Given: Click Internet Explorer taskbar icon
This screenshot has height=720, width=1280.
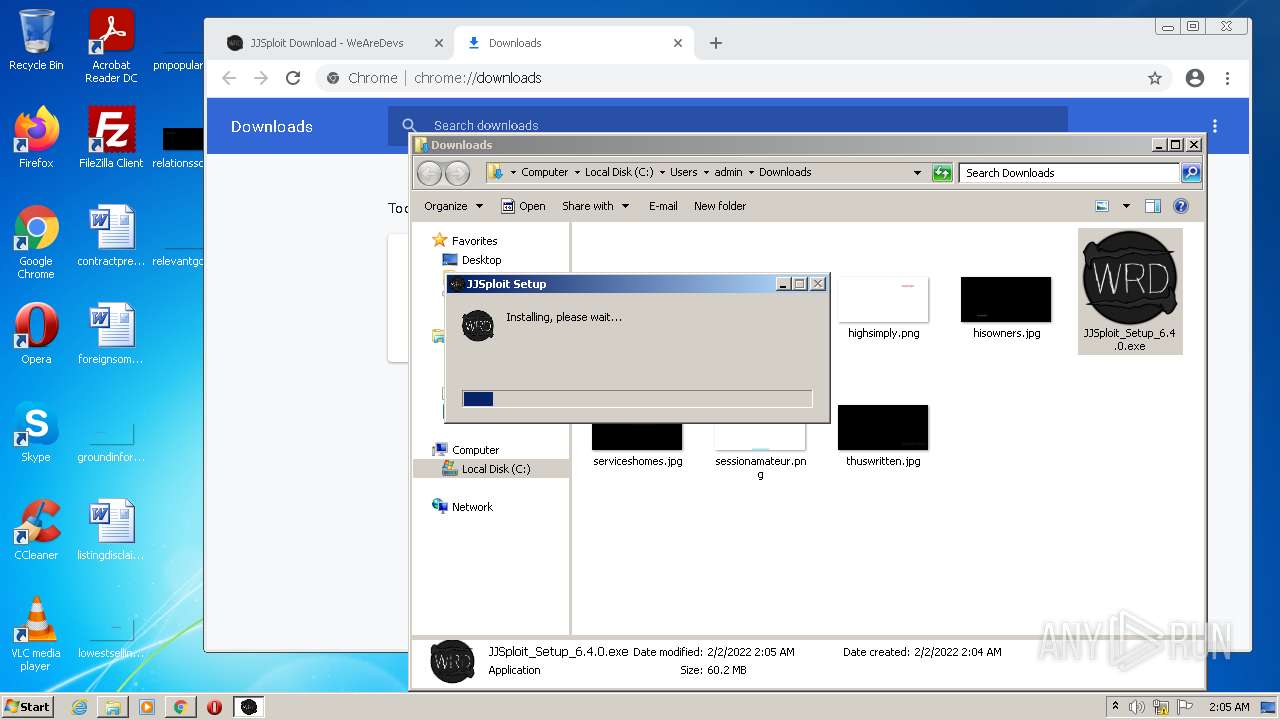Looking at the screenshot, I should coord(79,707).
